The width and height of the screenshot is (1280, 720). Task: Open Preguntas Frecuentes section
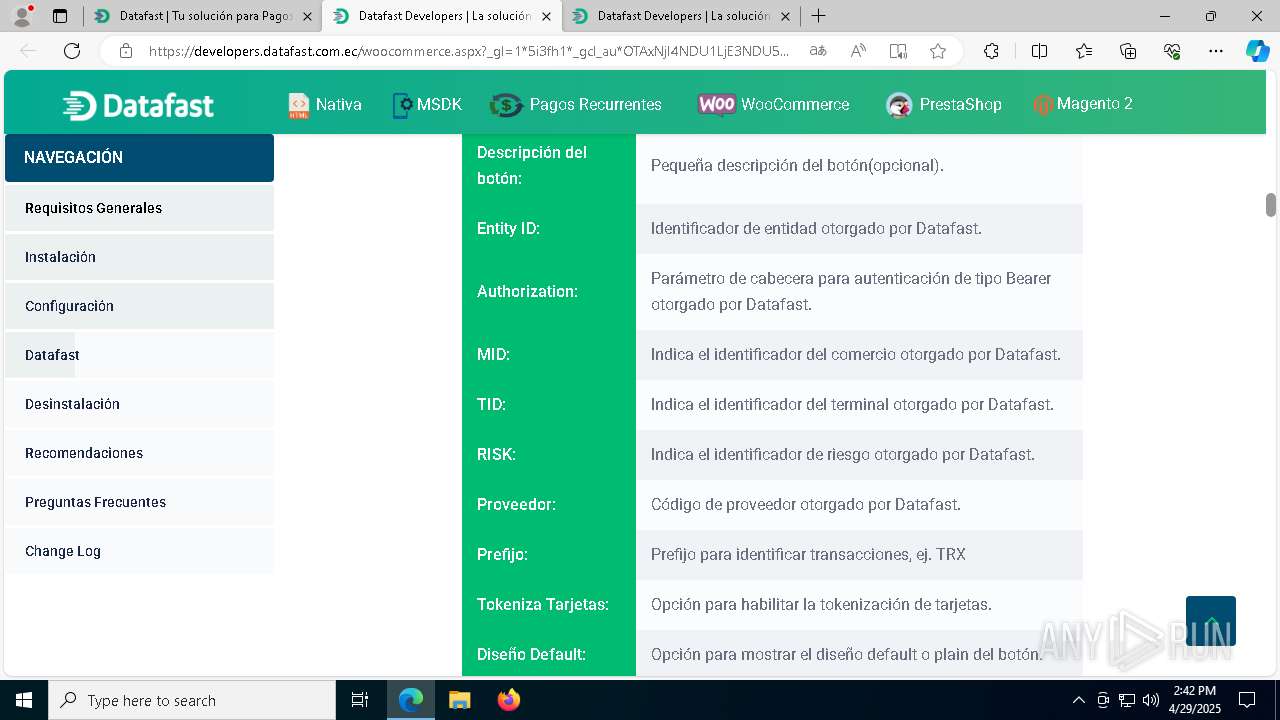139,502
